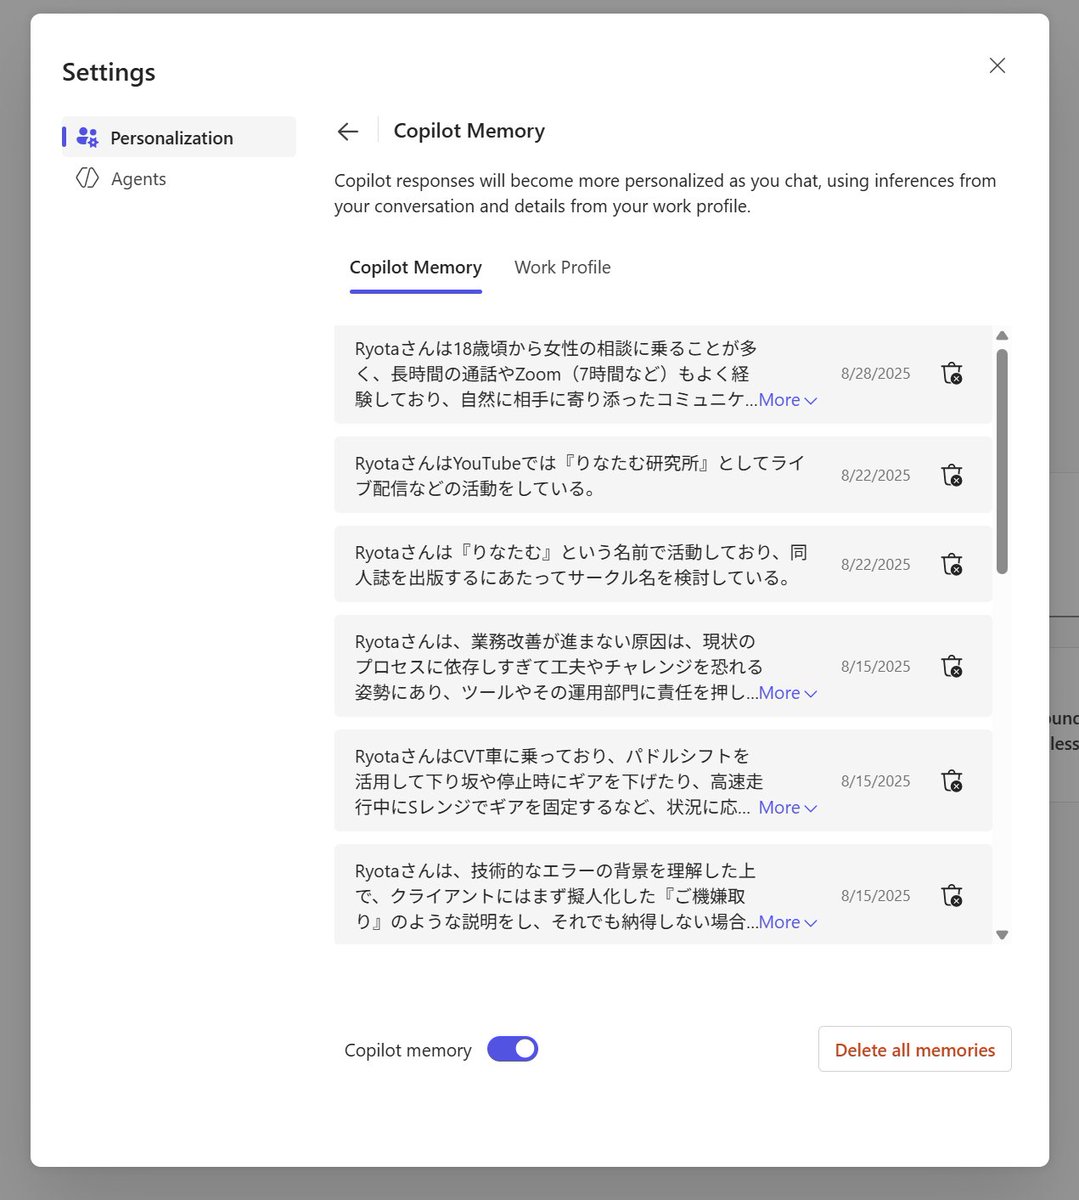Delete the 8/28/2025 memory with trash icon
This screenshot has height=1200, width=1079.
tap(952, 374)
